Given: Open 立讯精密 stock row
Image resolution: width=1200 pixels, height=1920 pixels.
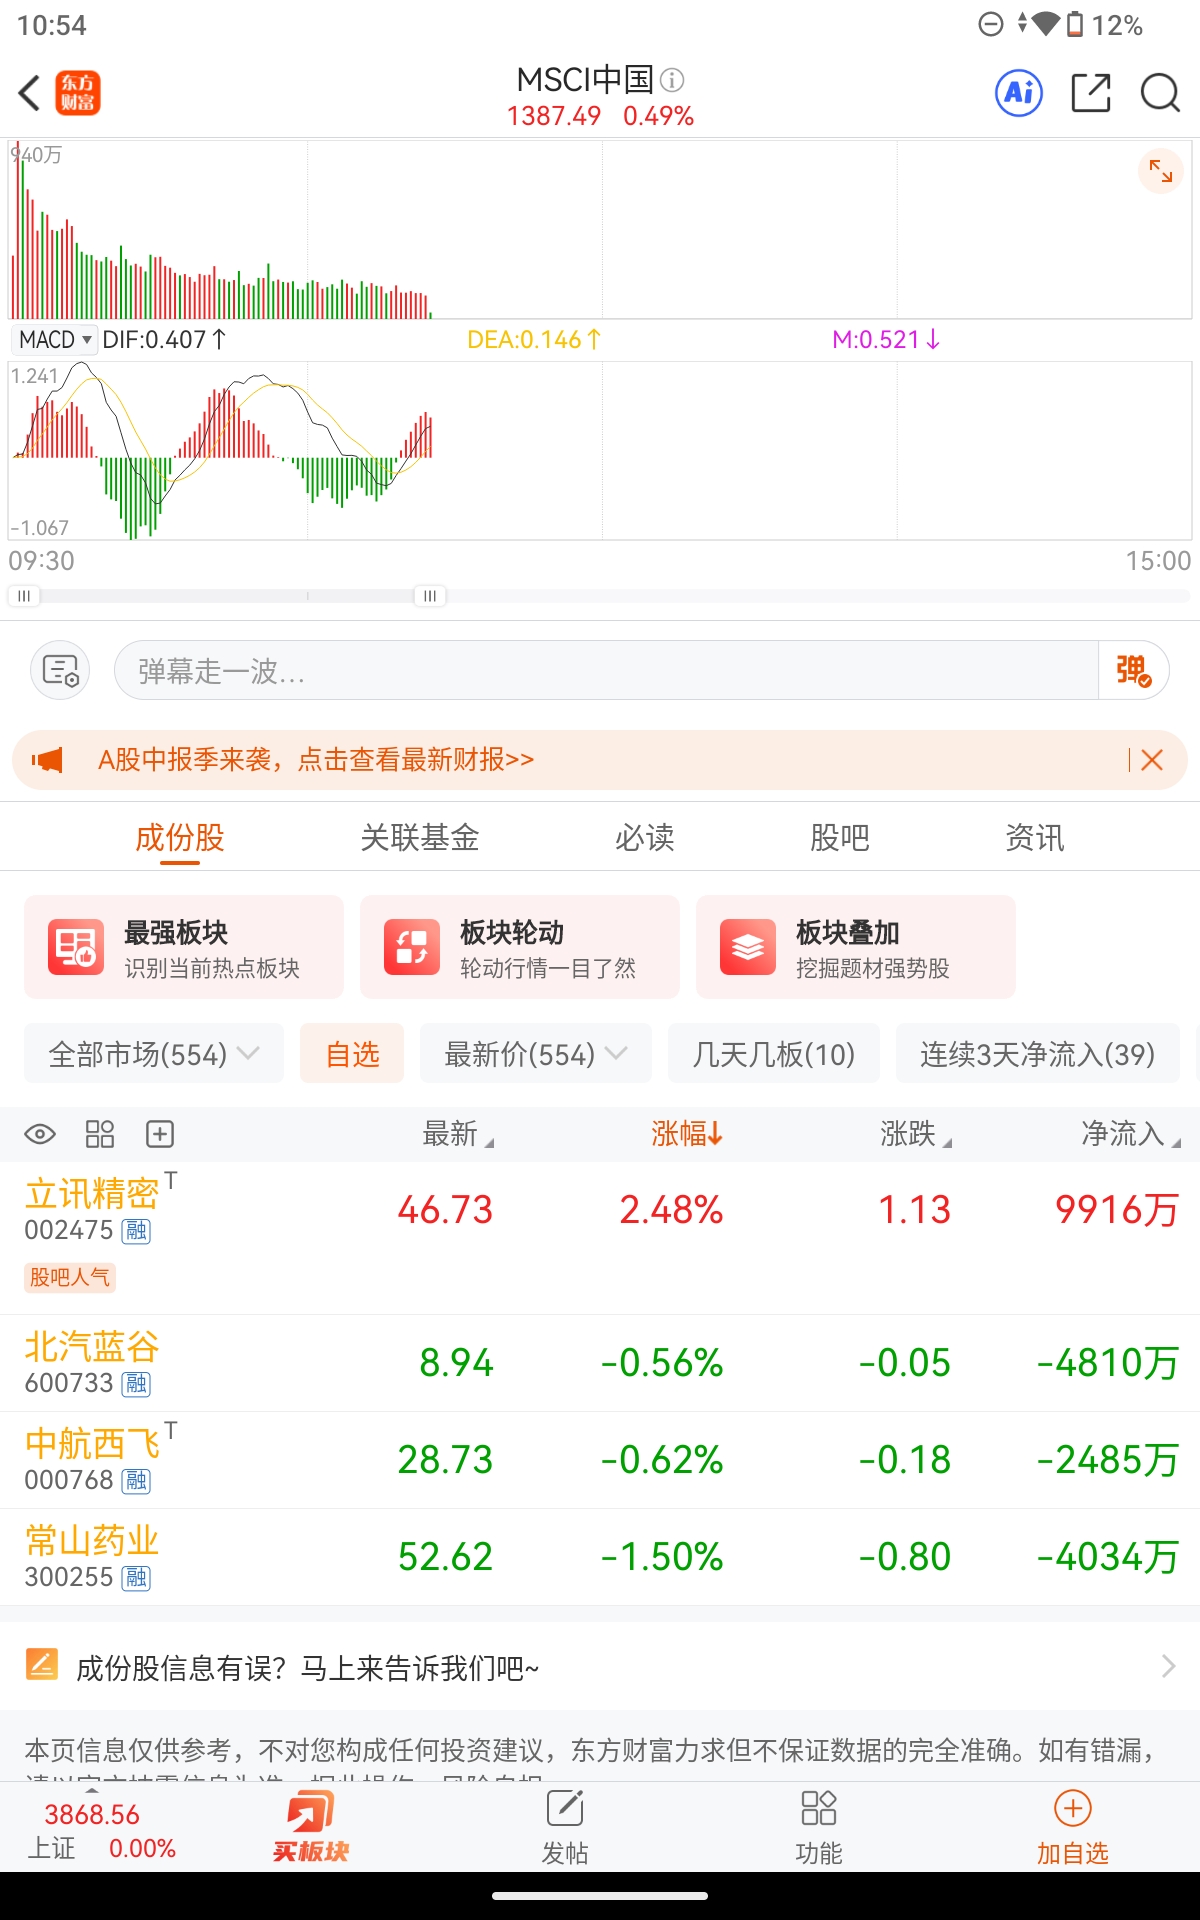Looking at the screenshot, I should point(600,1238).
